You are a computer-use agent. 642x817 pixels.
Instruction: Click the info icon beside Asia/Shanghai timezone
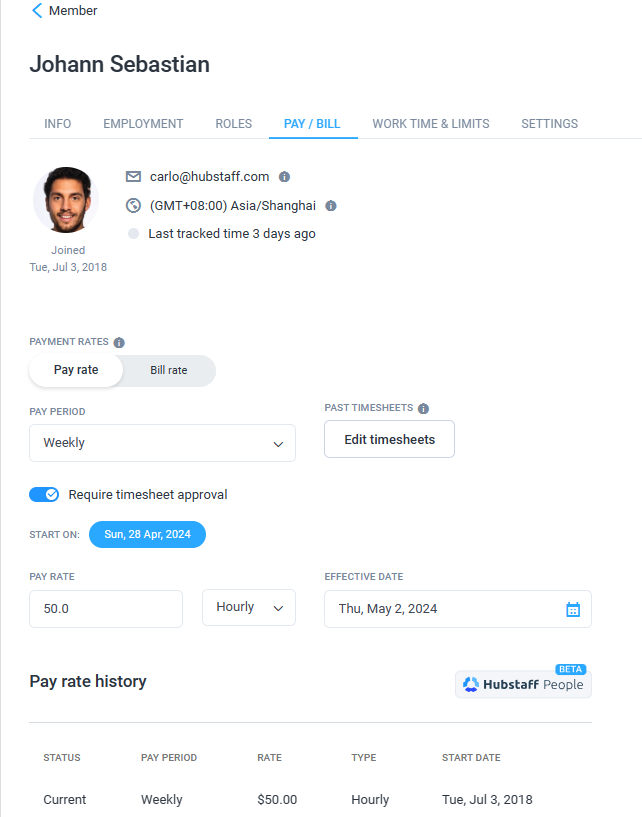point(331,206)
